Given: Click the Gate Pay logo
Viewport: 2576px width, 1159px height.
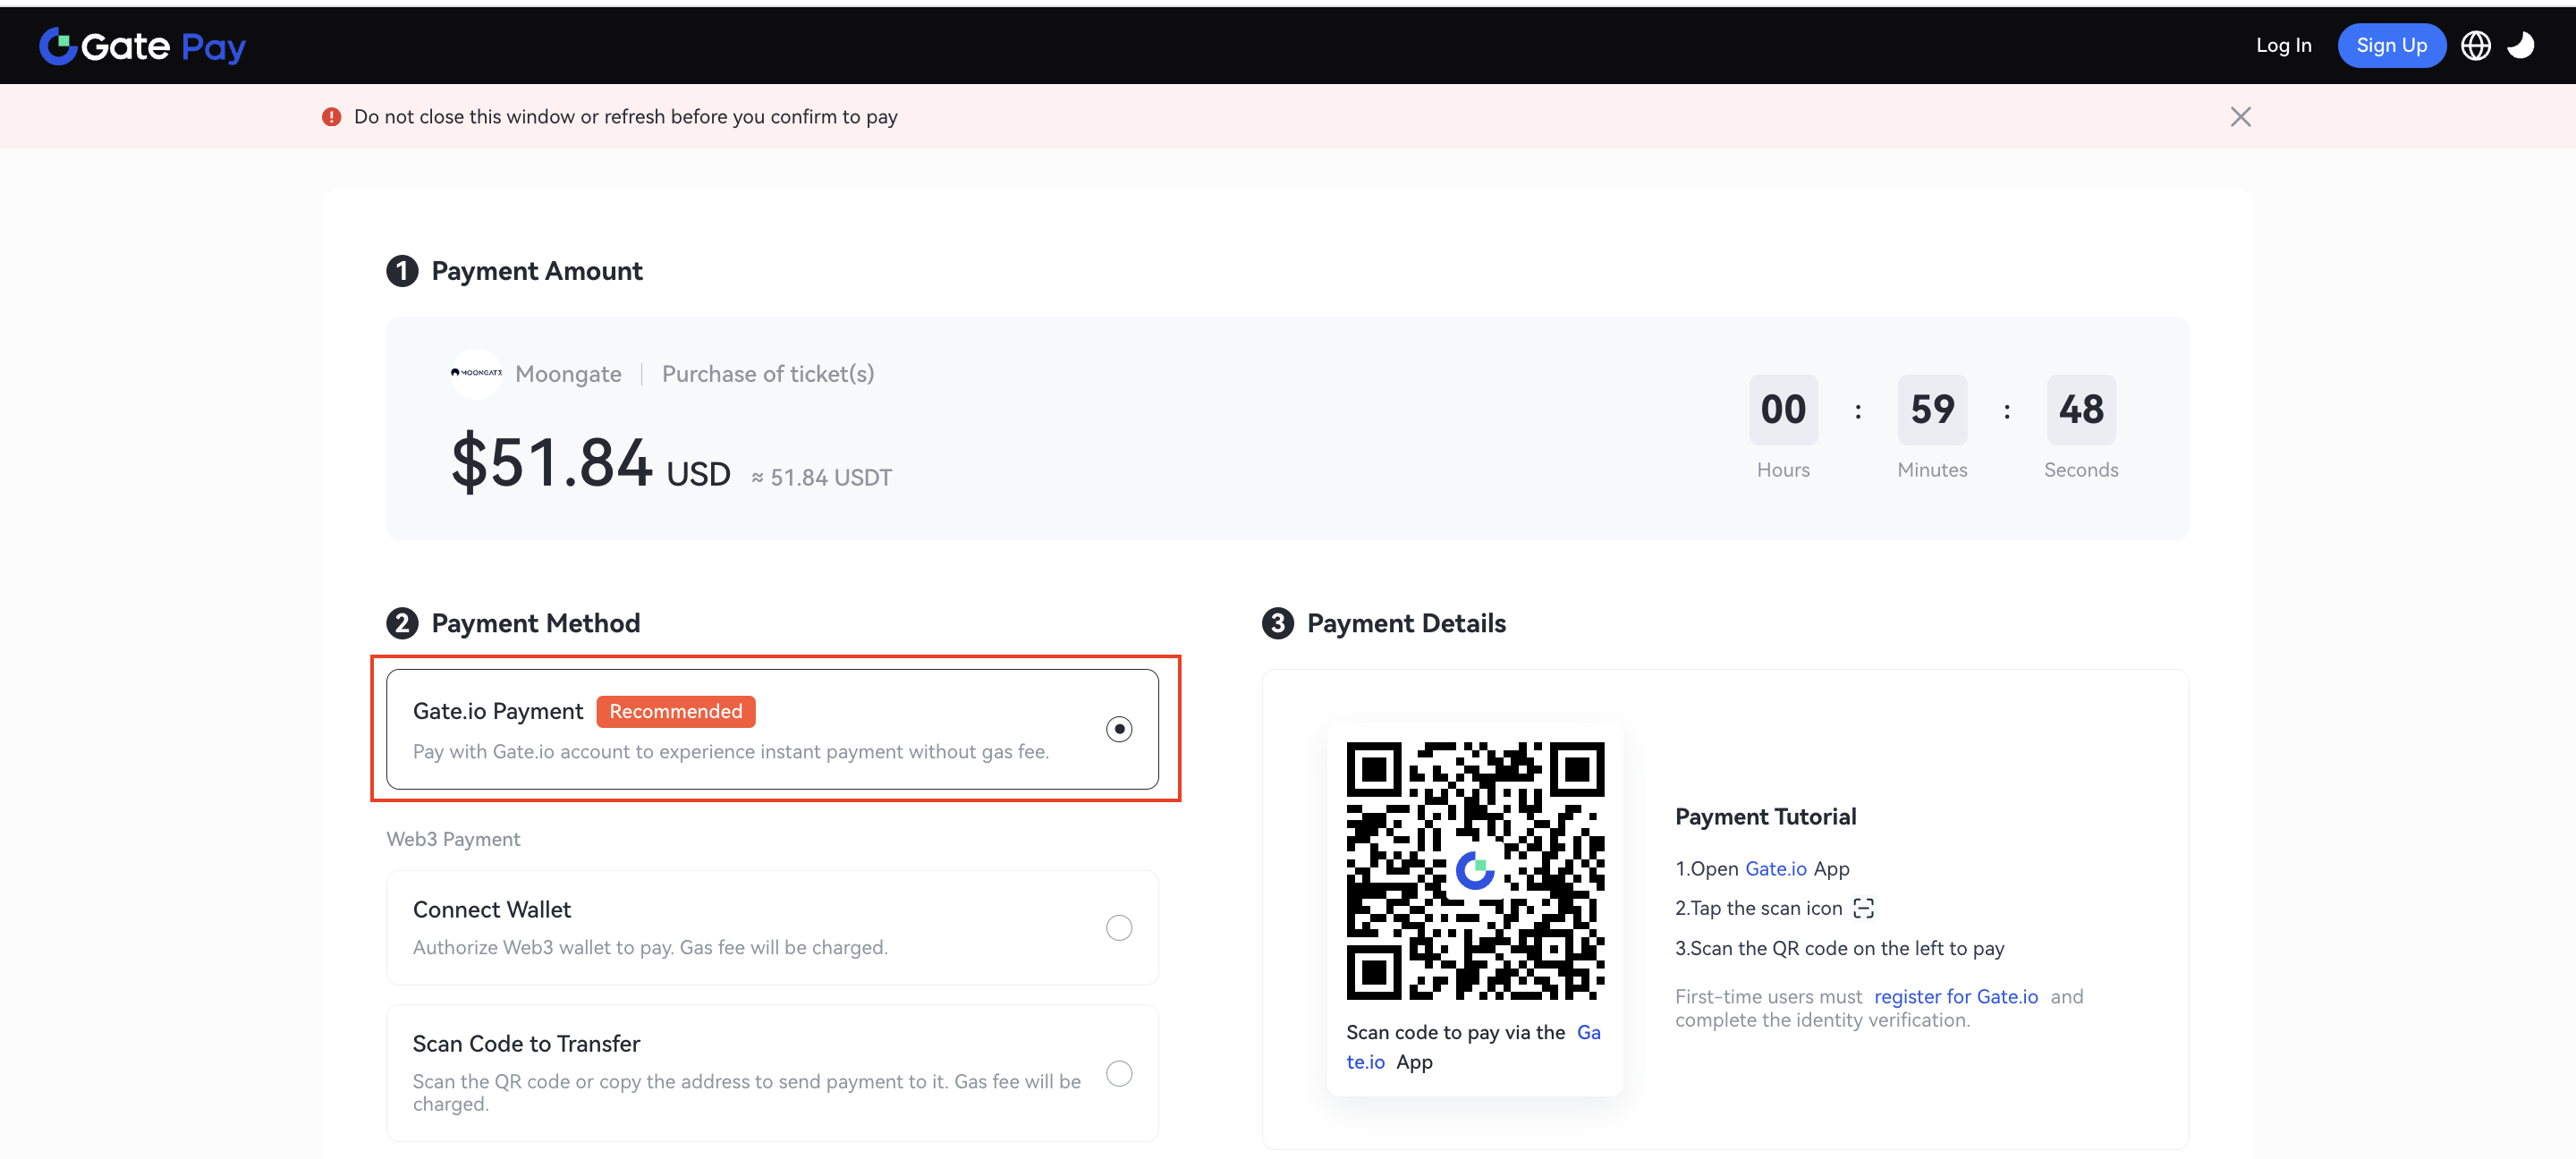Looking at the screenshot, I should pyautogui.click(x=142, y=46).
